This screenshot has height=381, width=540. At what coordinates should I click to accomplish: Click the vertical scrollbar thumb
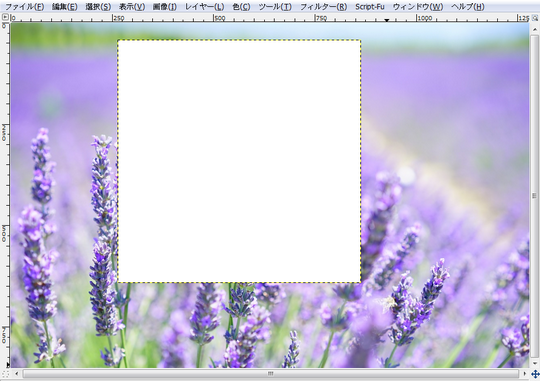click(534, 196)
